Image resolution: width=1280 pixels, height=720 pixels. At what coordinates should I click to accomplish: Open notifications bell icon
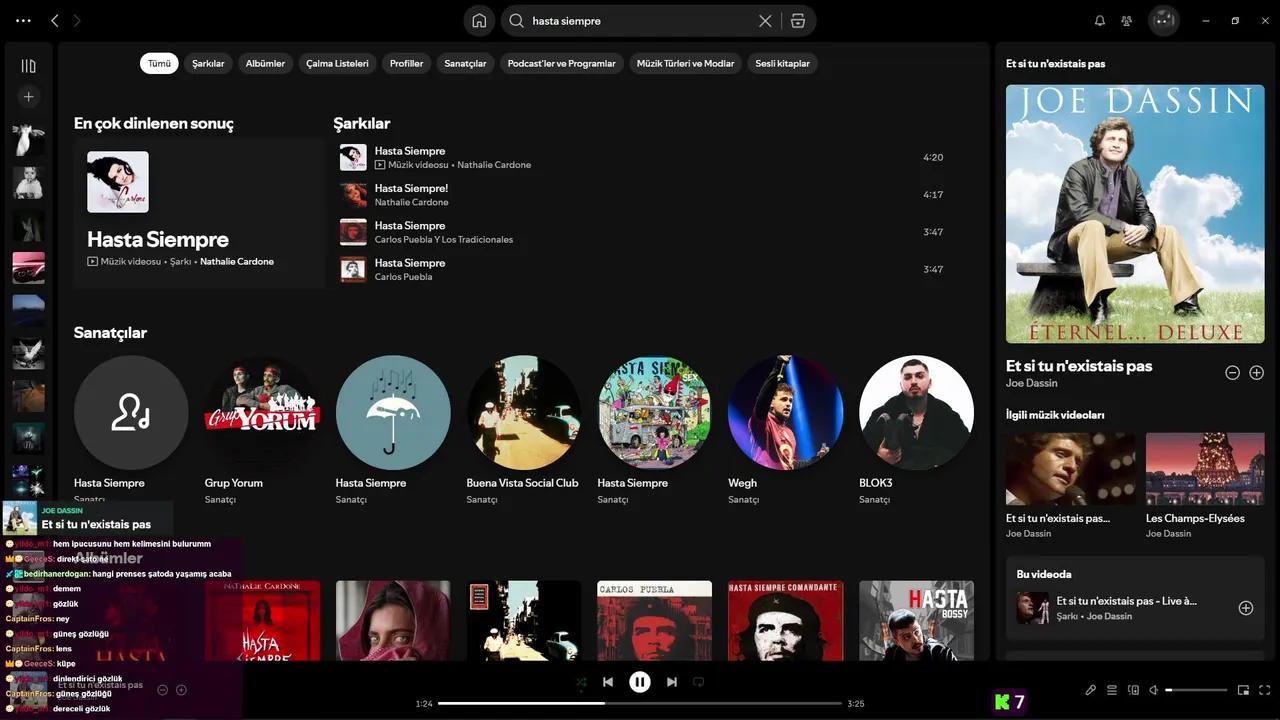(x=1100, y=20)
